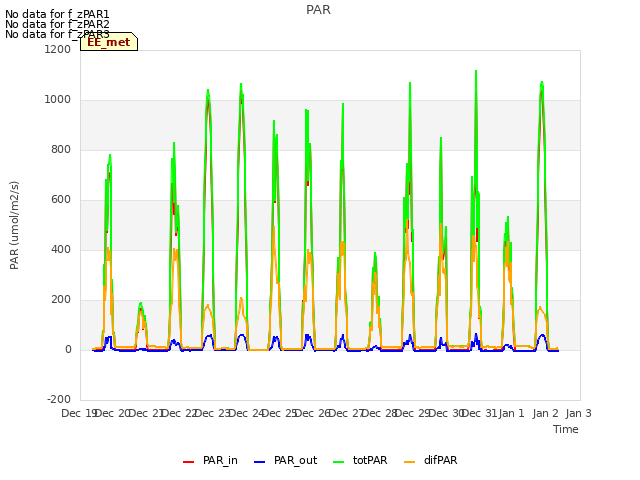Click the 'No data for f_zPAR2' message
Viewport: 640px width, 480px height.
click(57, 24)
